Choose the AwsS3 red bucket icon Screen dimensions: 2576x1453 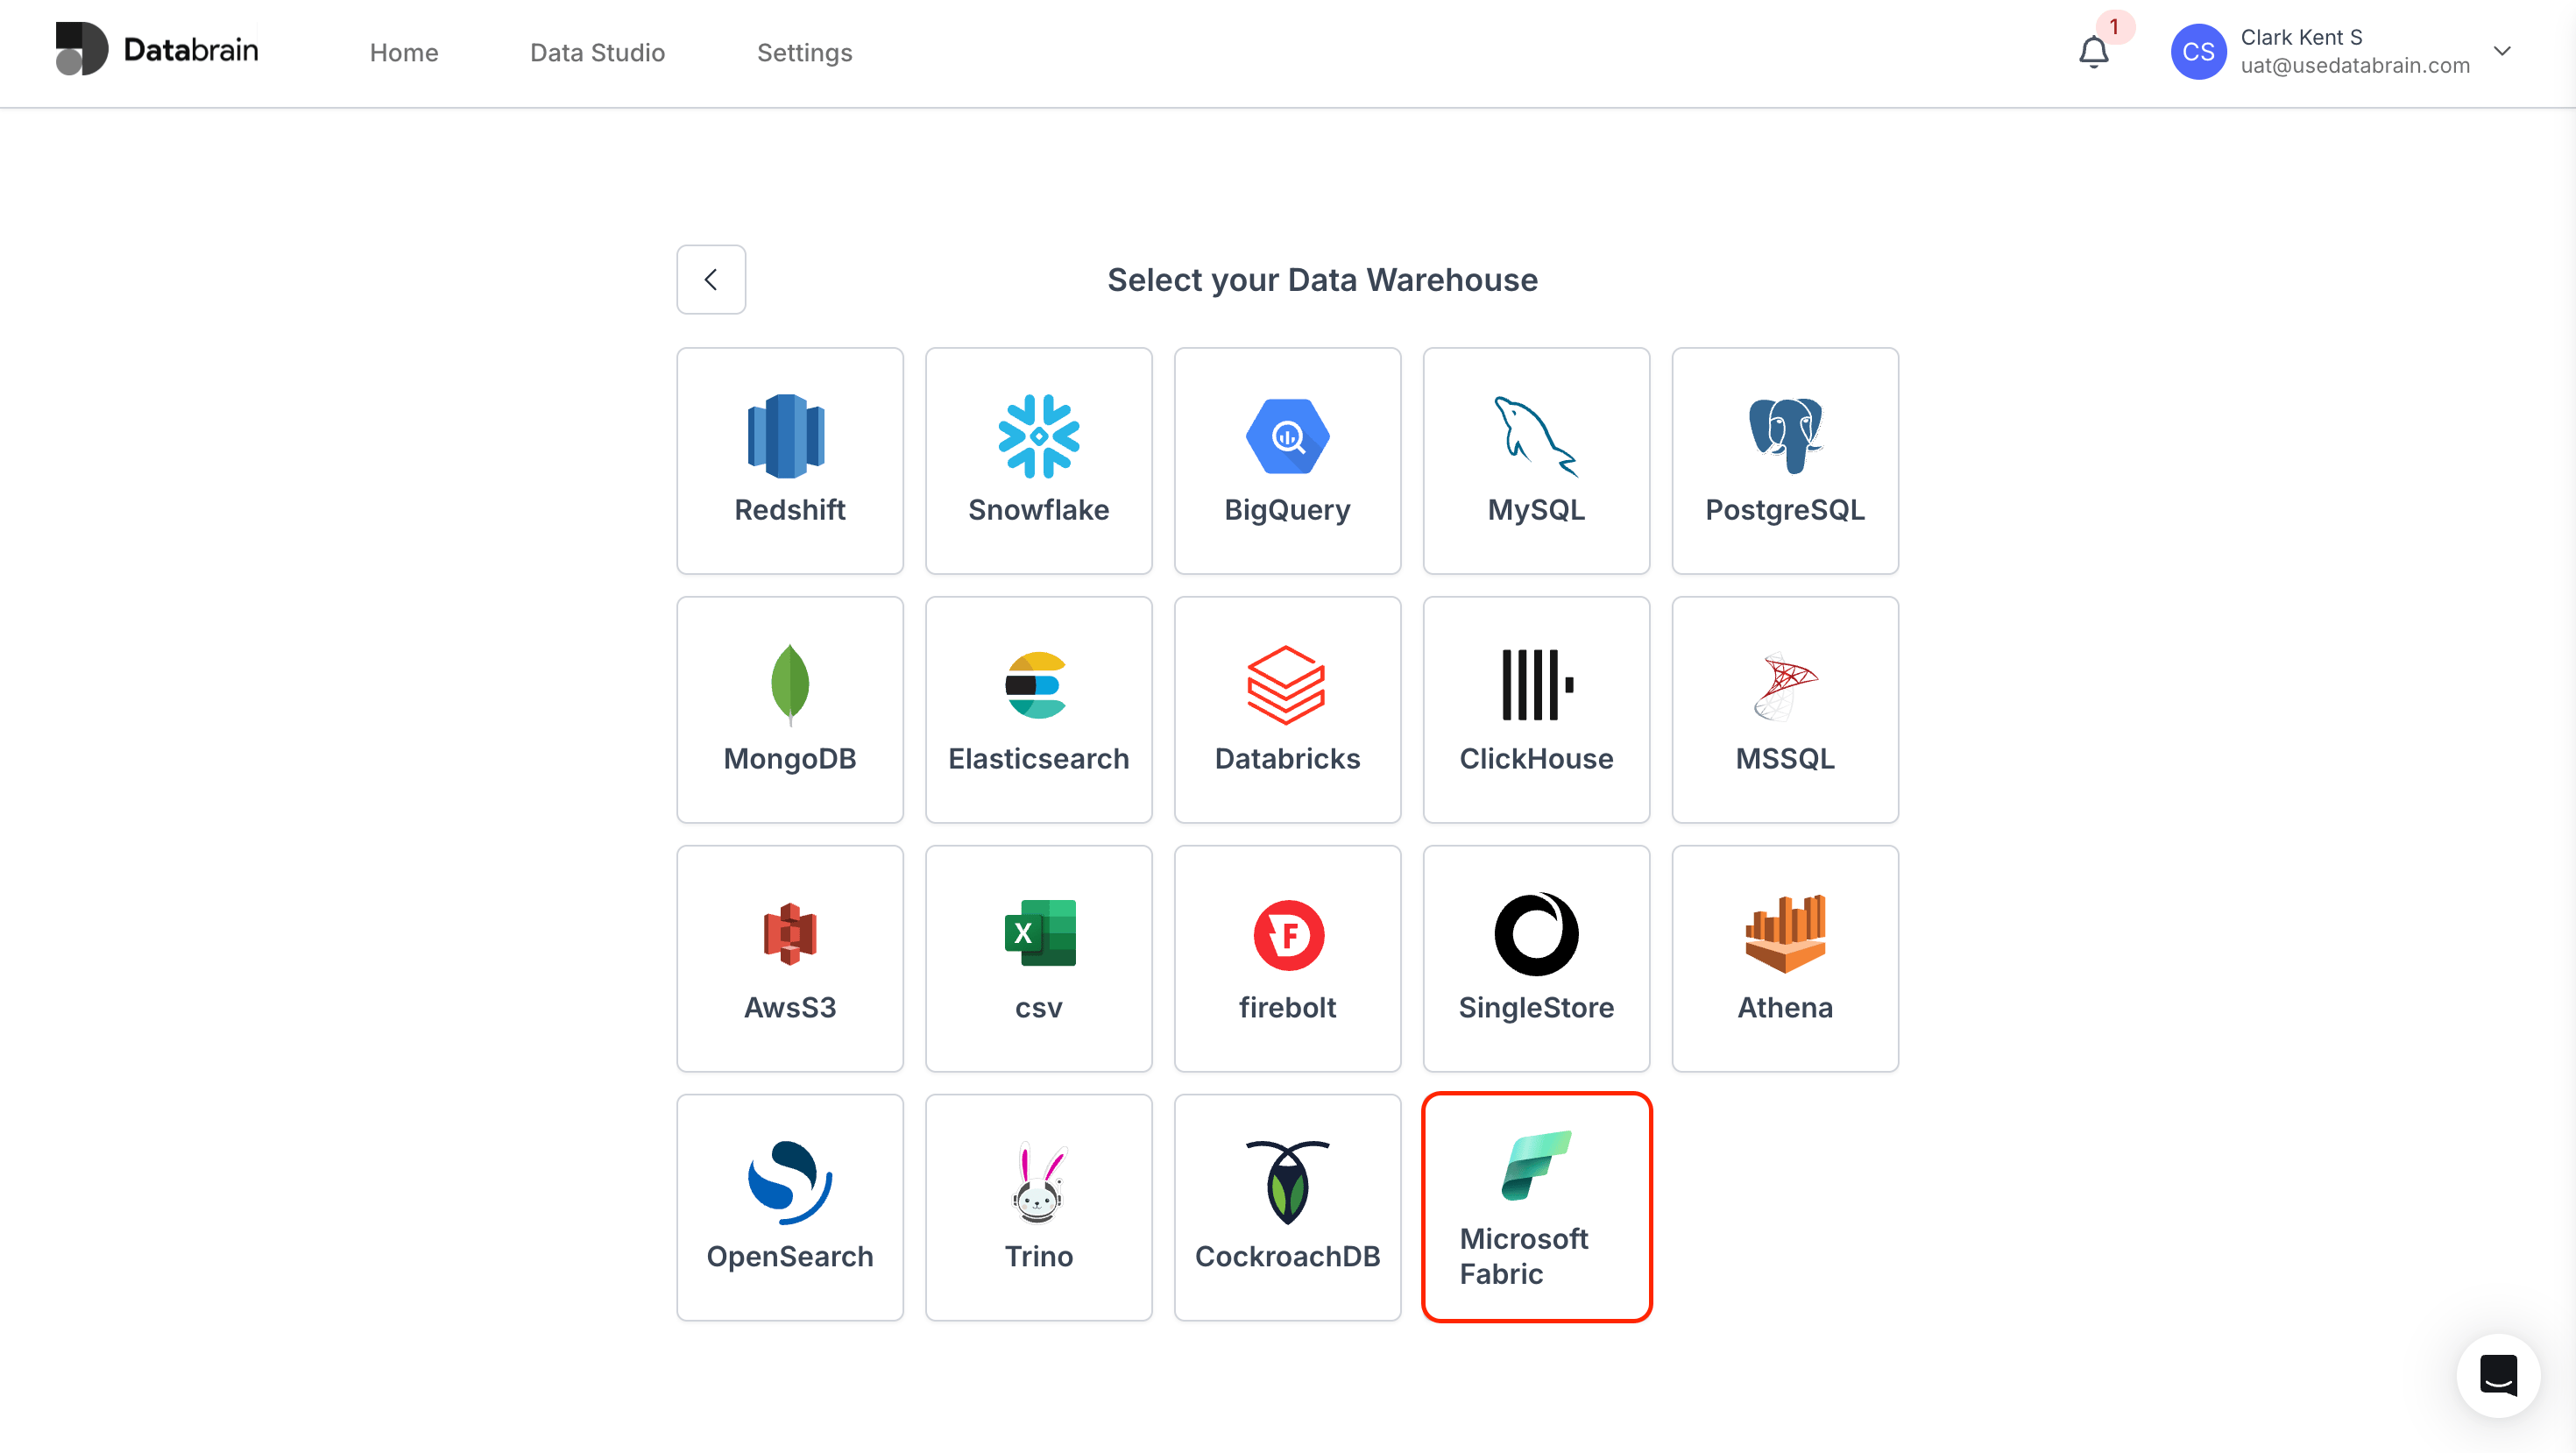790,934
